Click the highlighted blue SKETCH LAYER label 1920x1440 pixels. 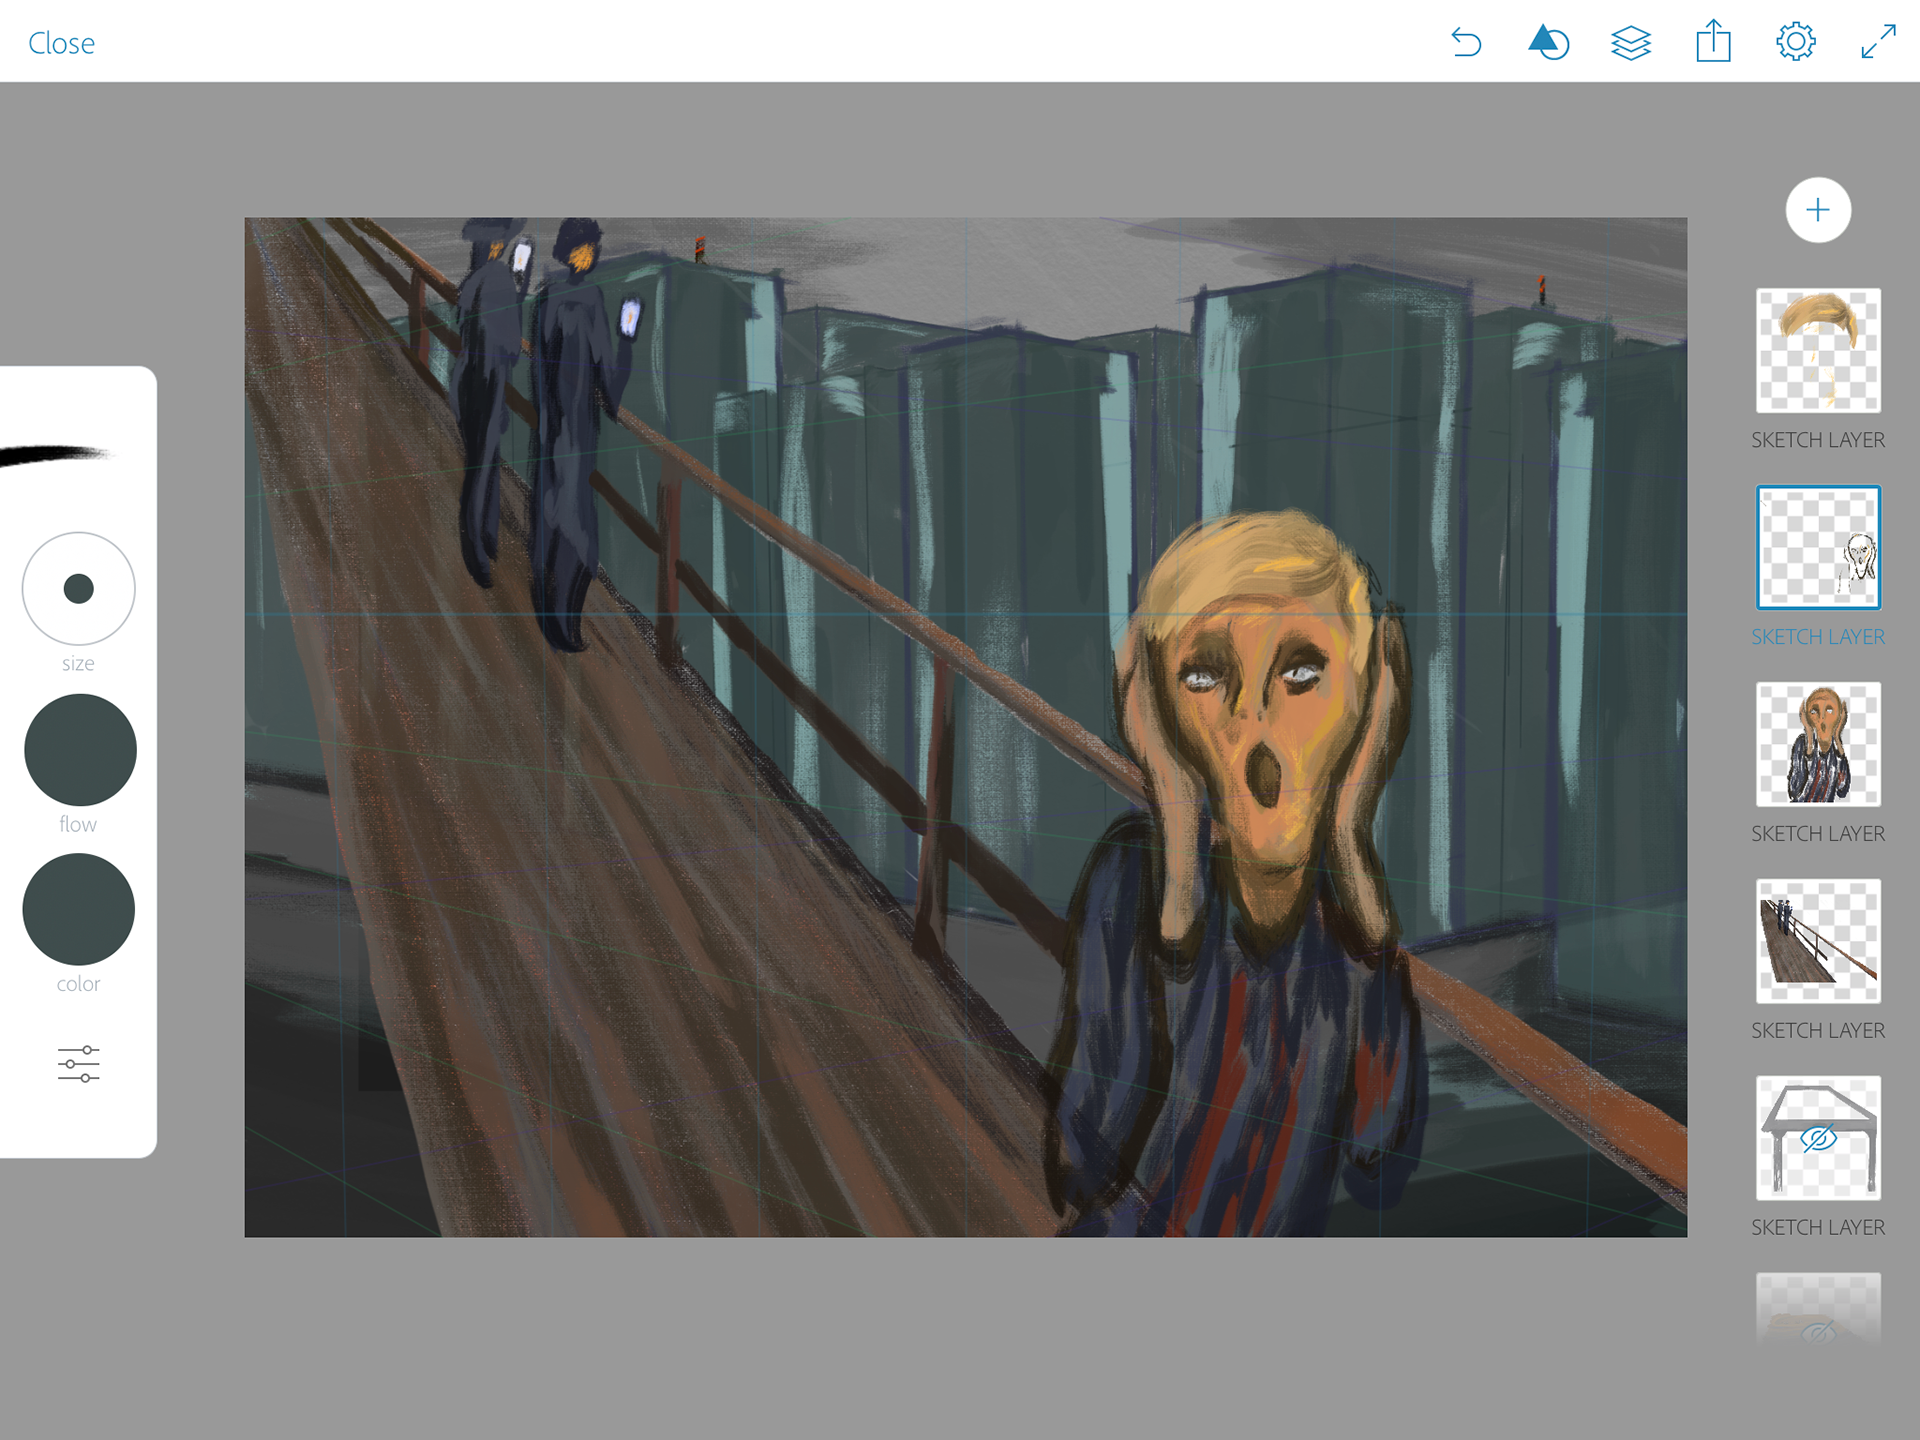(x=1818, y=637)
